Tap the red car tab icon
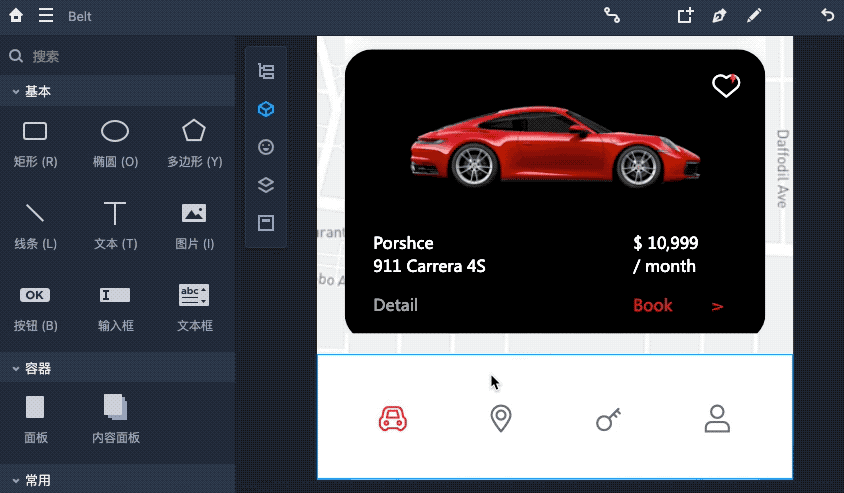Screen dimensions: 844x493 tap(392, 419)
